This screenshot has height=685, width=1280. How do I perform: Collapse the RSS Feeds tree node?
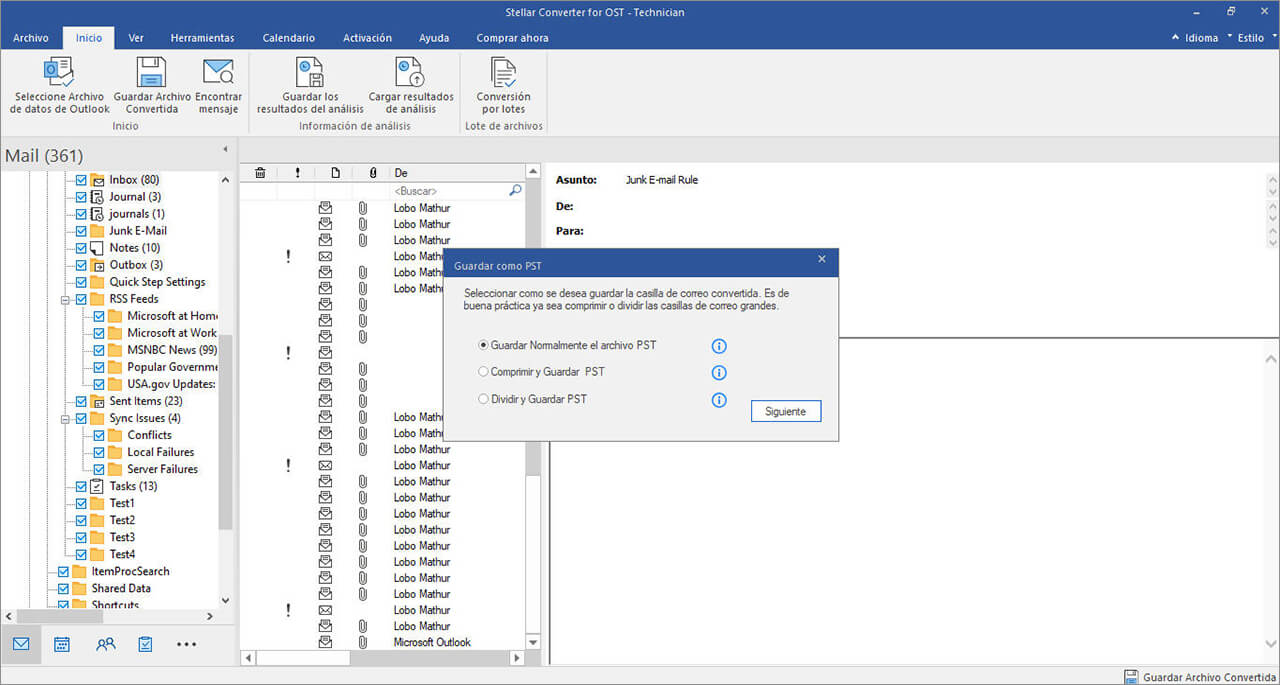tap(65, 299)
